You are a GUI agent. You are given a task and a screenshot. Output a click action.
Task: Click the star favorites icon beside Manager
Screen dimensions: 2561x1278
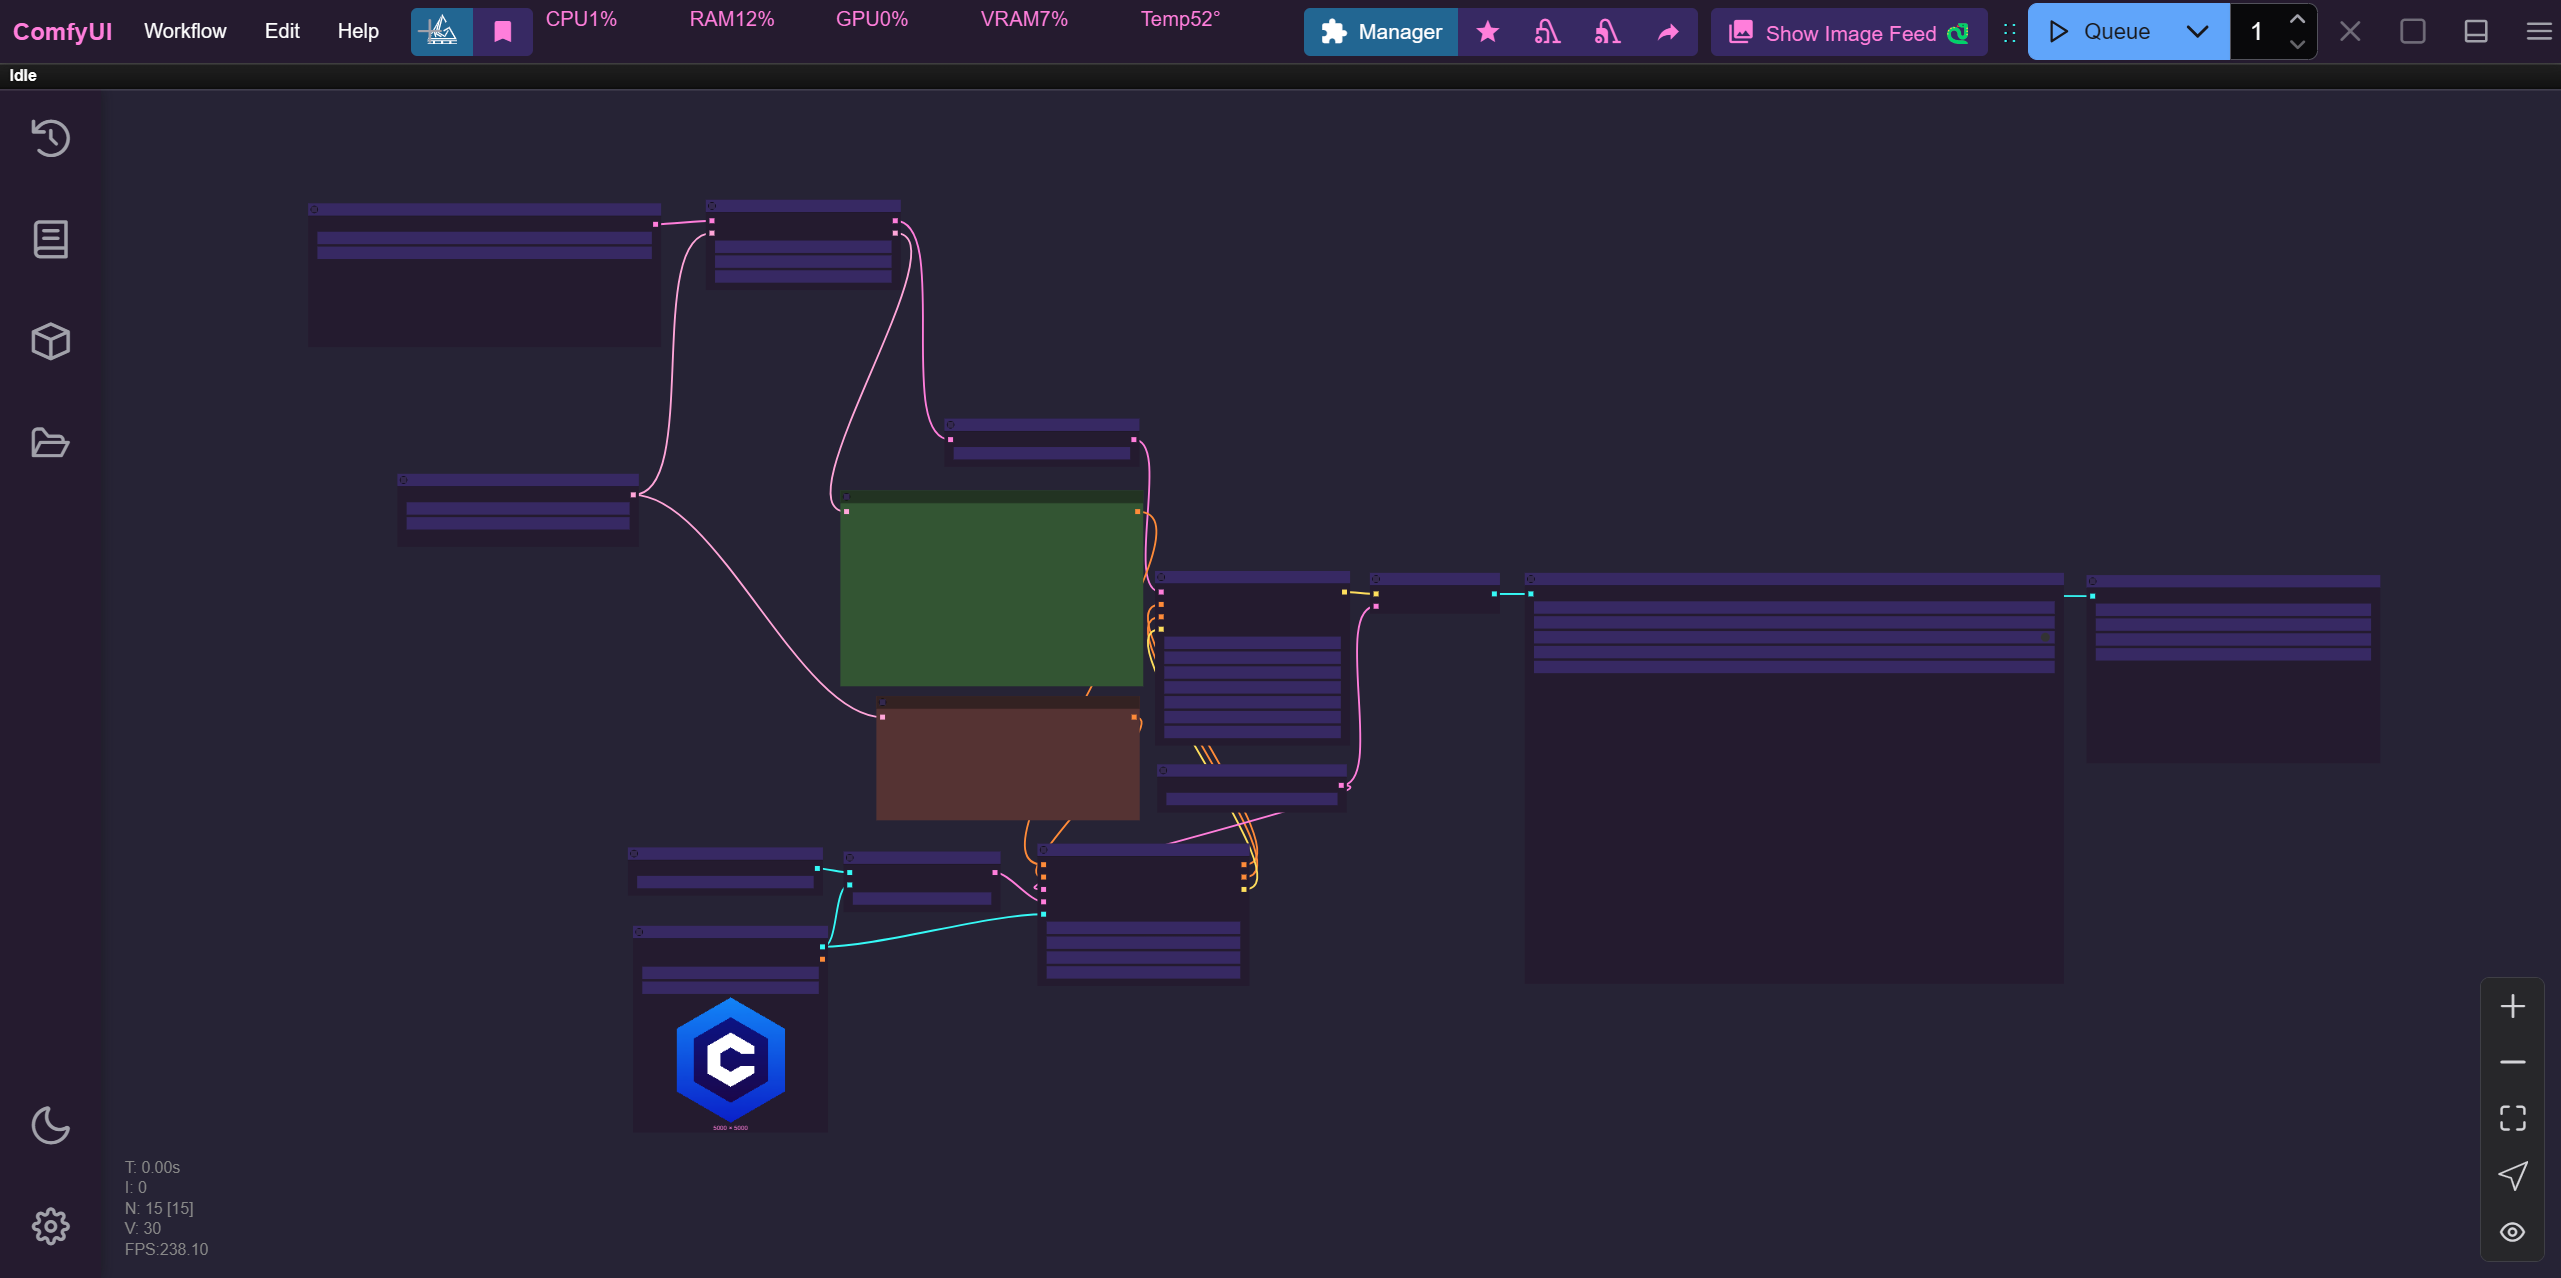(1487, 32)
